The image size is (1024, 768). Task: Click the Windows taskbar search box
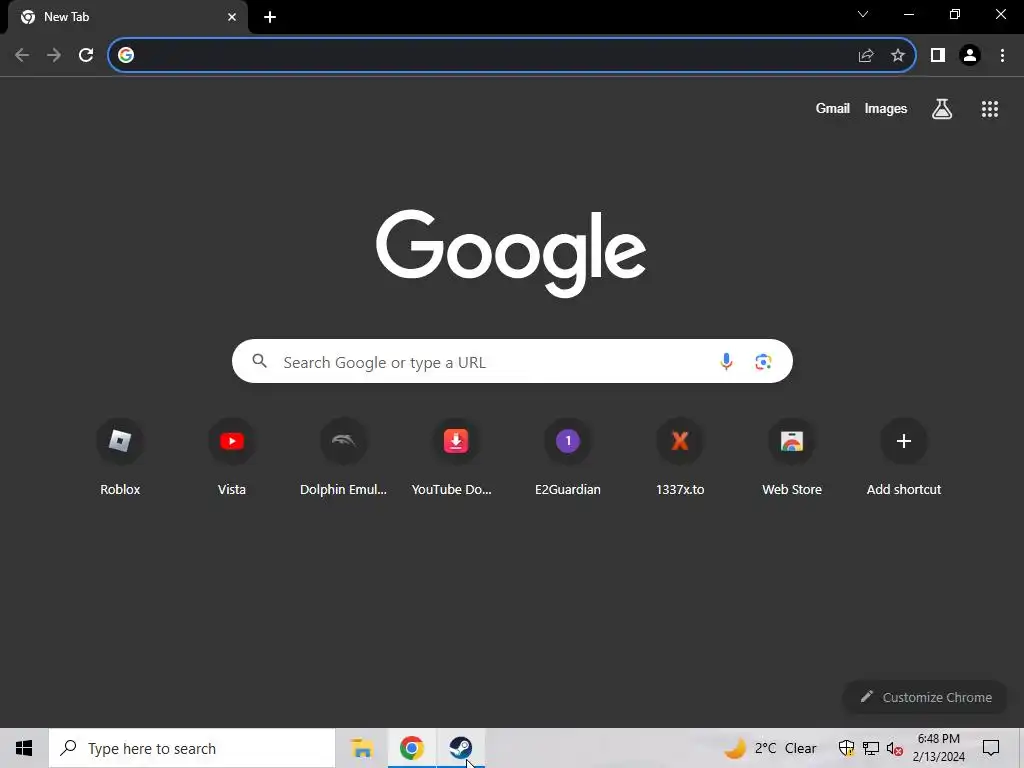coord(192,748)
